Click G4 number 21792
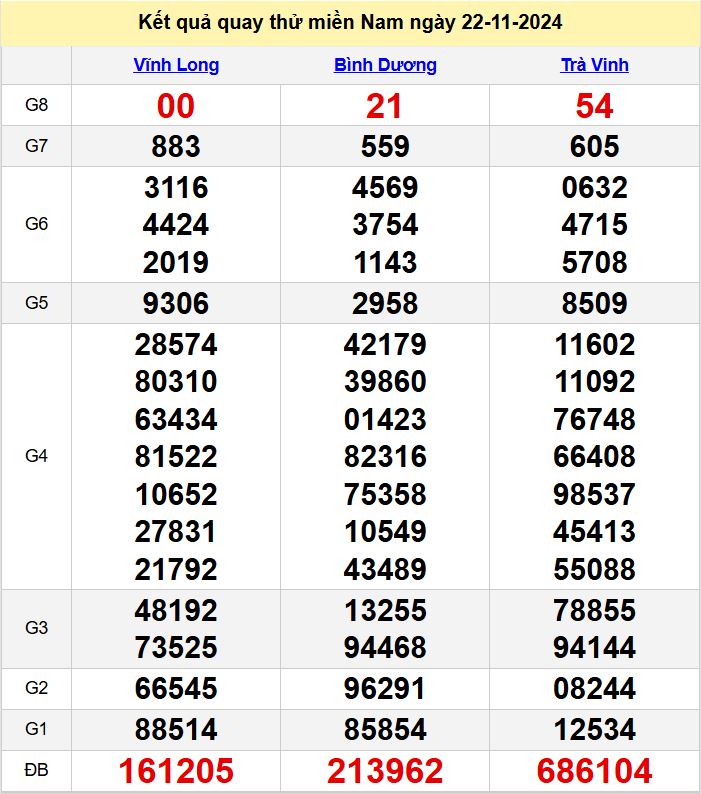701x794 pixels. coord(176,569)
